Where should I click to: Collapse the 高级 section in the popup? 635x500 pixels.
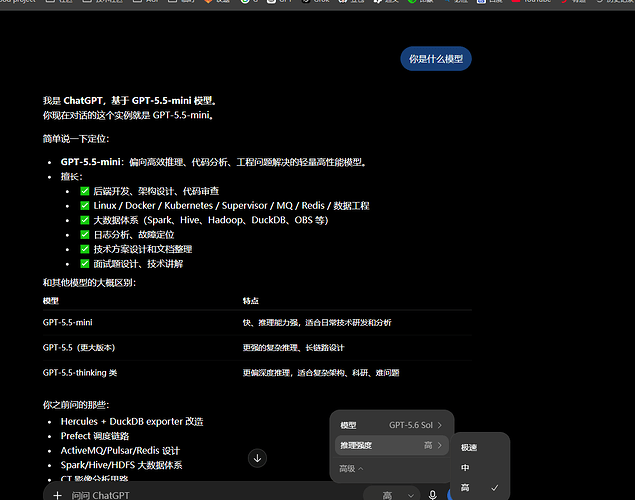pyautogui.click(x=351, y=468)
